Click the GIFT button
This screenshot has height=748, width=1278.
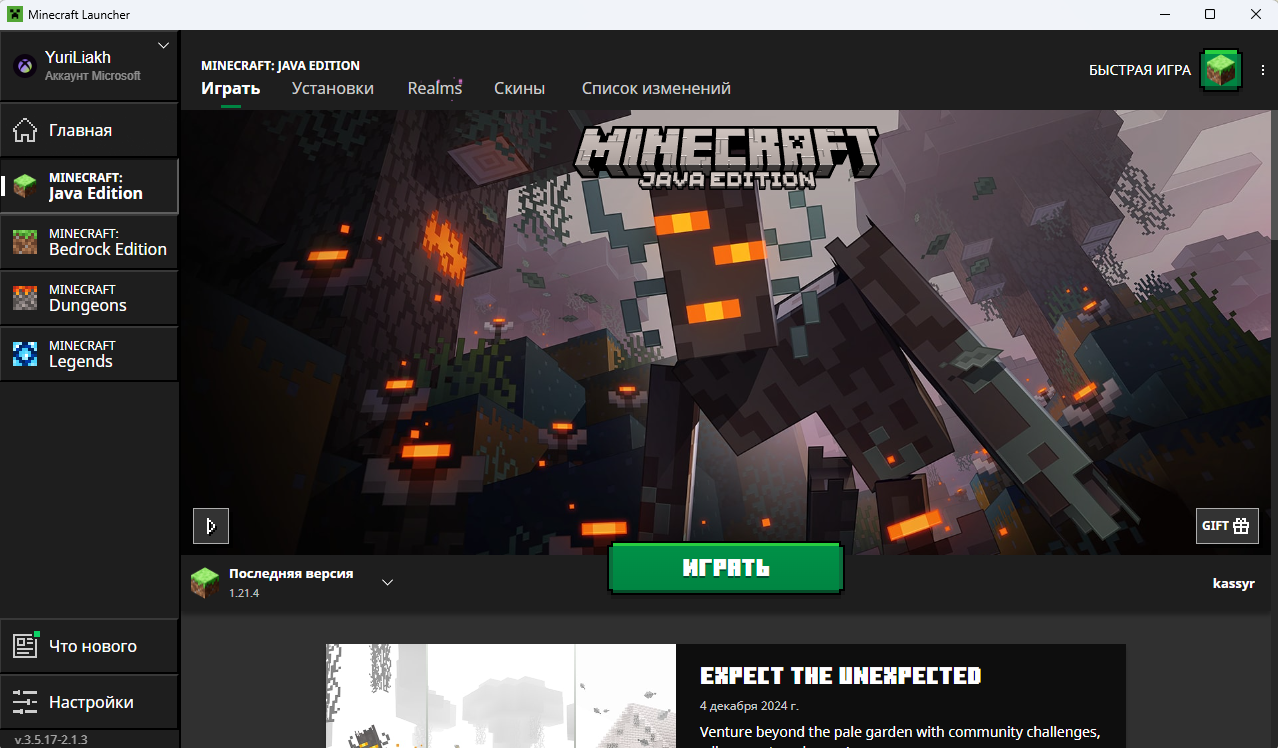pyautogui.click(x=1227, y=526)
